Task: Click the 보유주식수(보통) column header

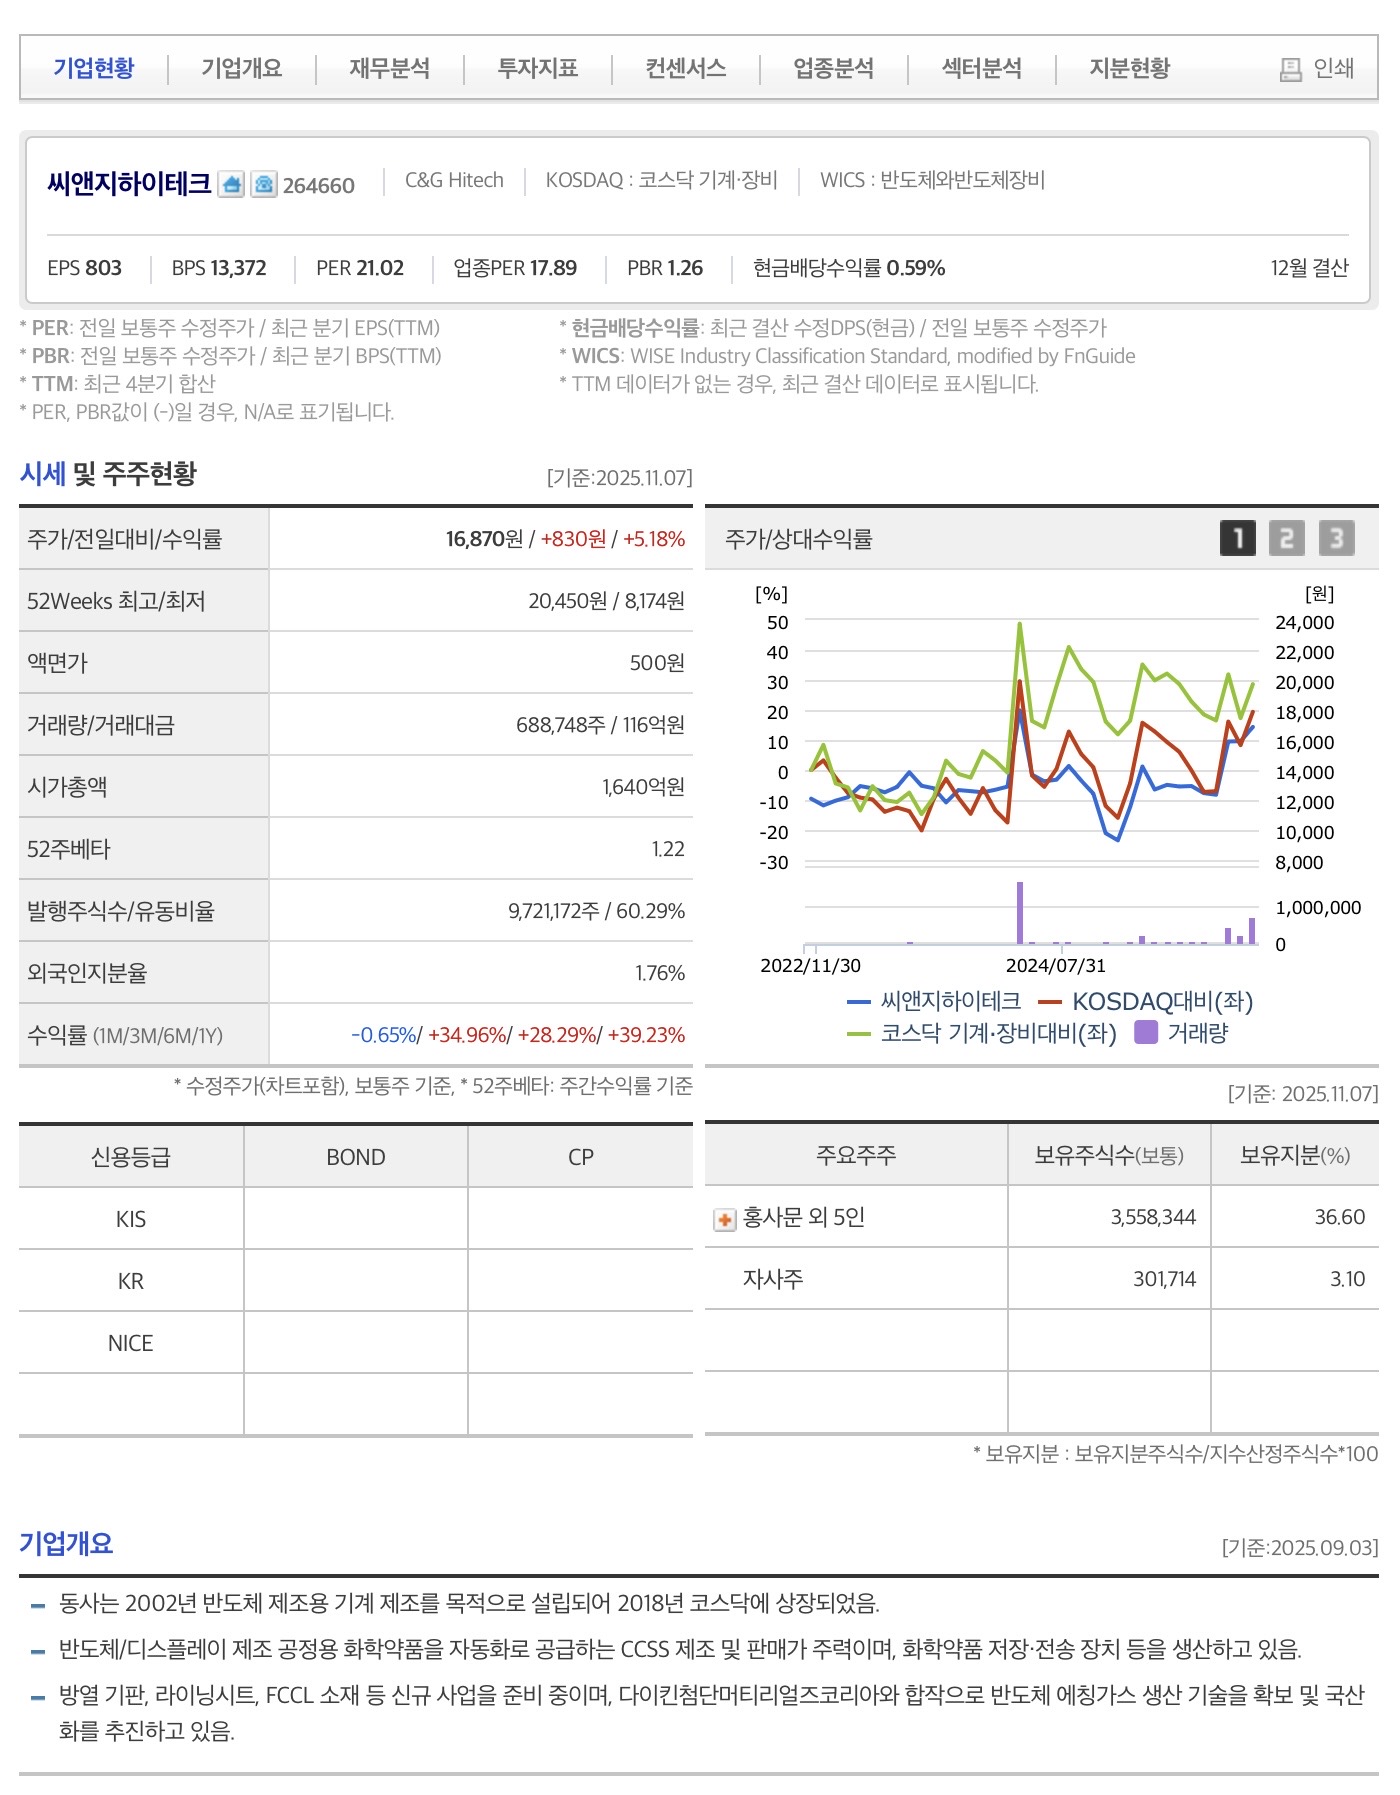Action: tap(1109, 1155)
